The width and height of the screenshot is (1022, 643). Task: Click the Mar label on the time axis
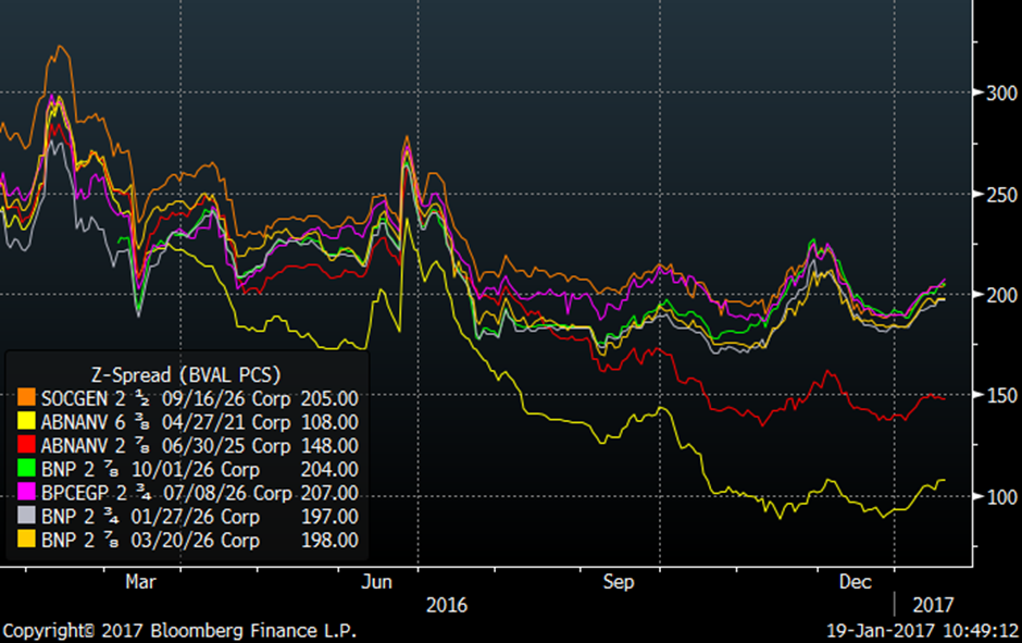coord(138,580)
